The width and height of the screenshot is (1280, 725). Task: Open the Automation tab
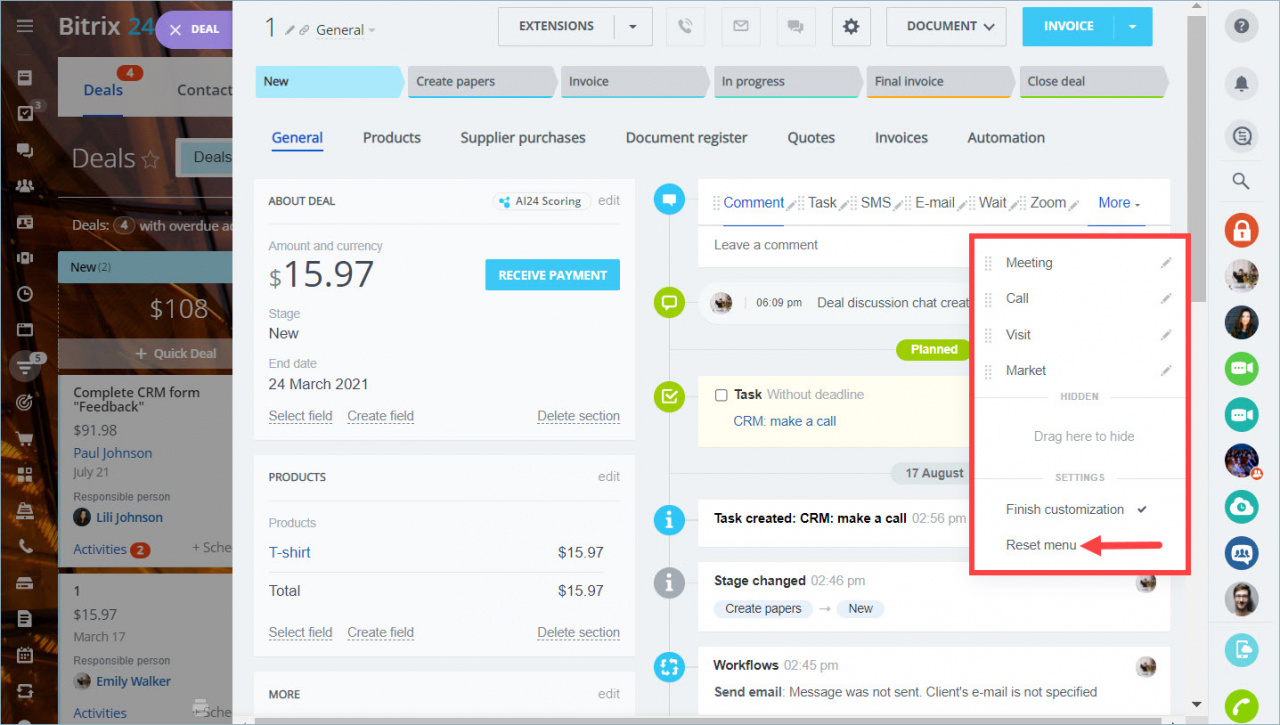click(x=1006, y=138)
